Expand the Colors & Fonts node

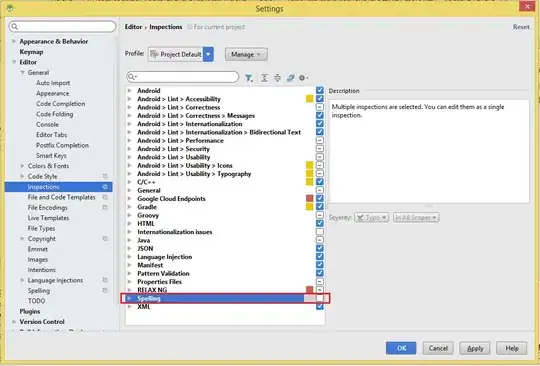(22, 166)
